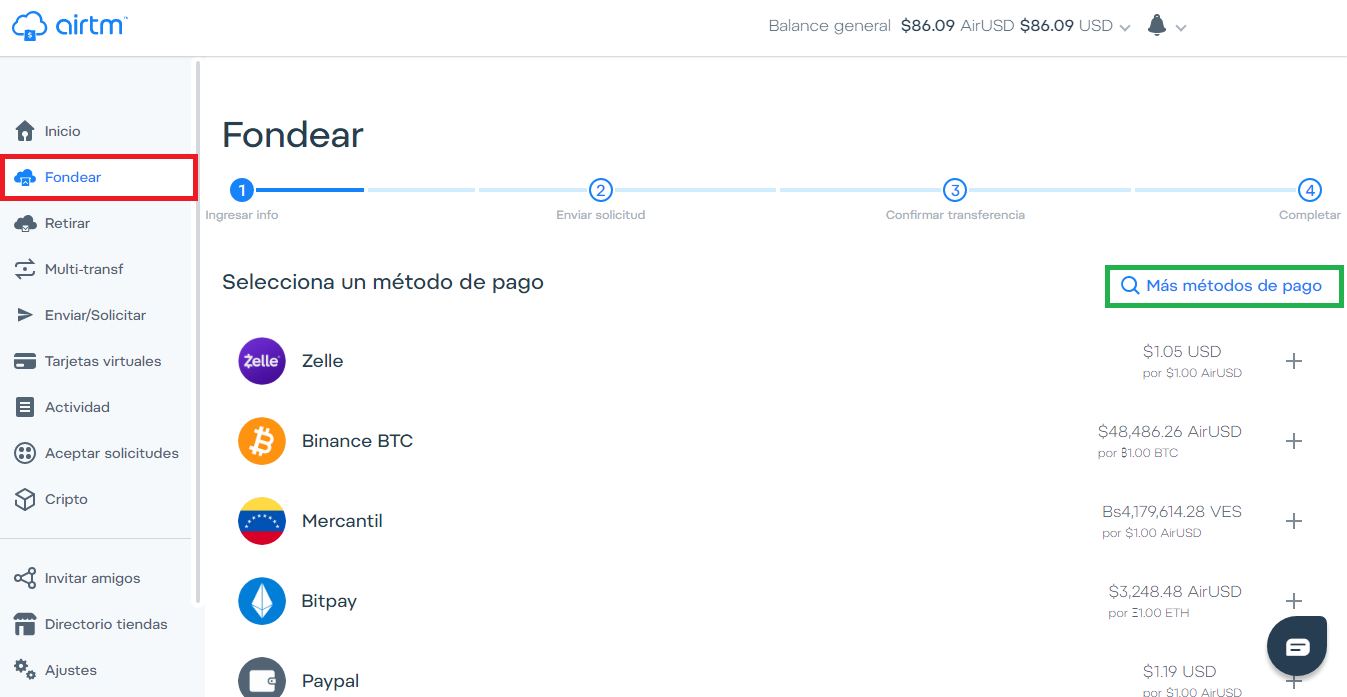Click the Binance BTC bitcoin icon
Image resolution: width=1347 pixels, height=697 pixels.
pos(262,441)
